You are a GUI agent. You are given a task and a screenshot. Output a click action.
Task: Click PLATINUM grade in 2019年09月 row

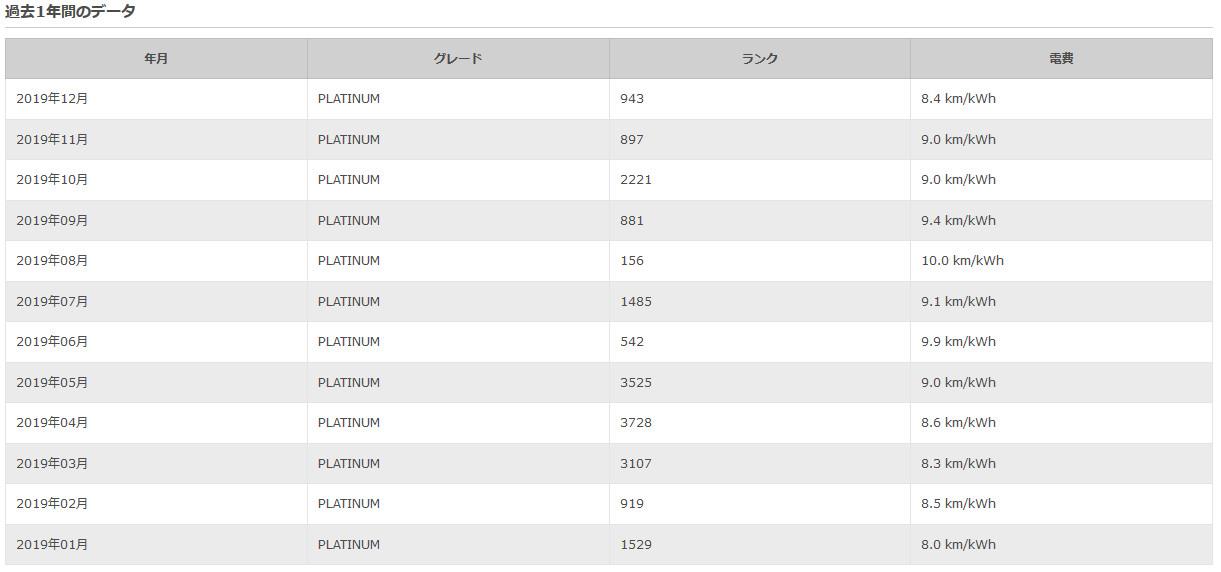(349, 221)
